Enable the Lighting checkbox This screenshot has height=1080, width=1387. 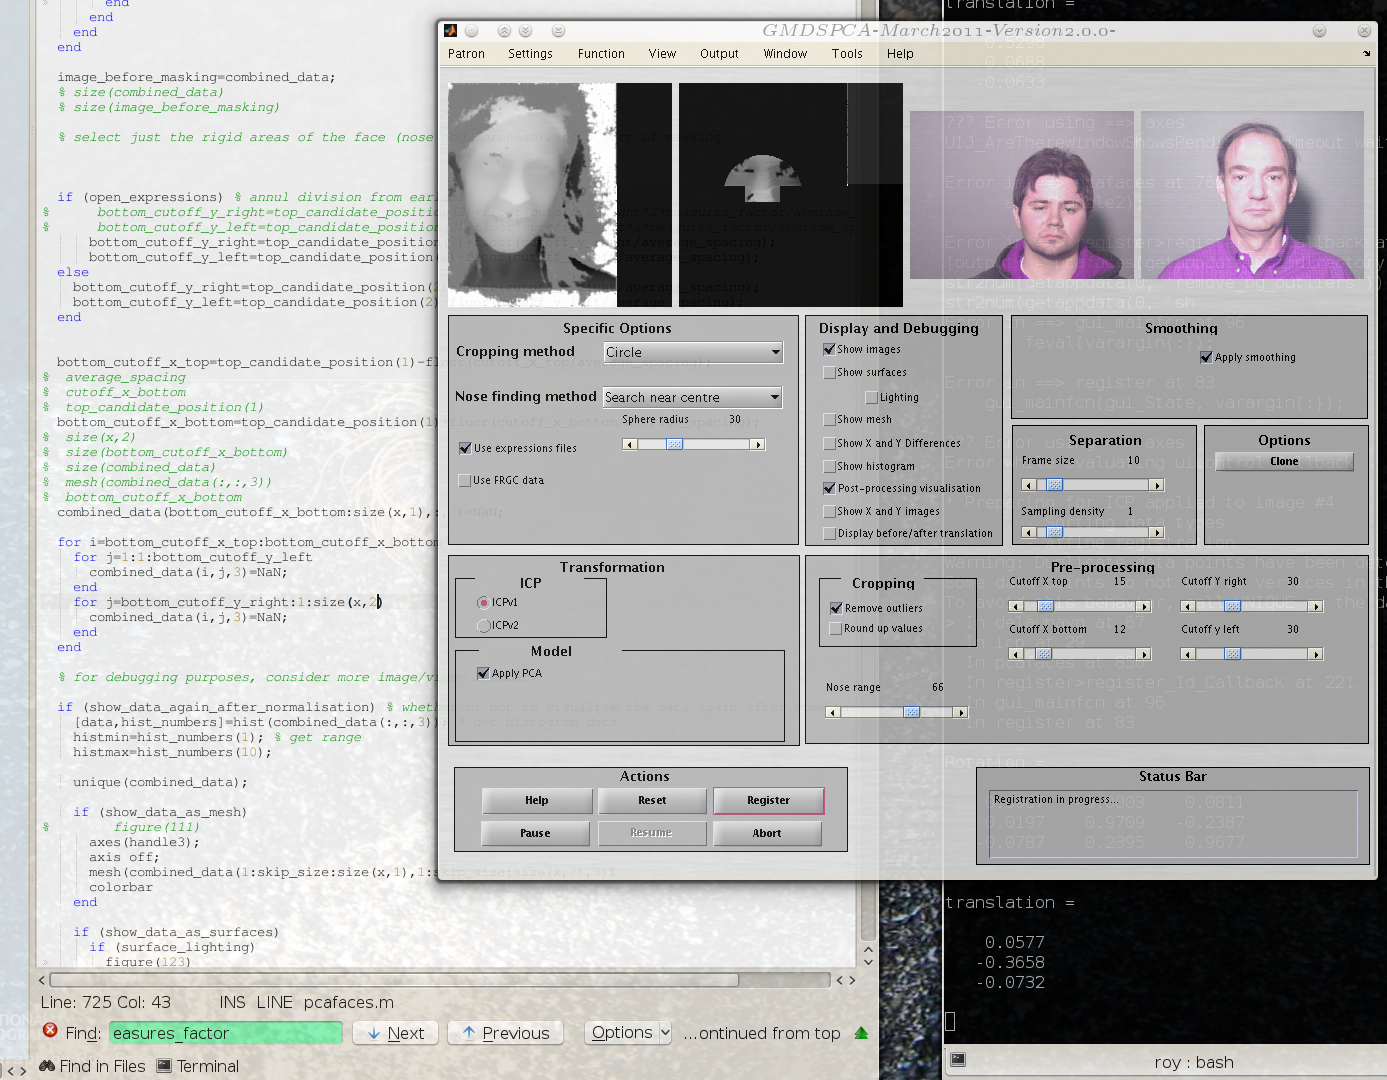click(x=872, y=397)
